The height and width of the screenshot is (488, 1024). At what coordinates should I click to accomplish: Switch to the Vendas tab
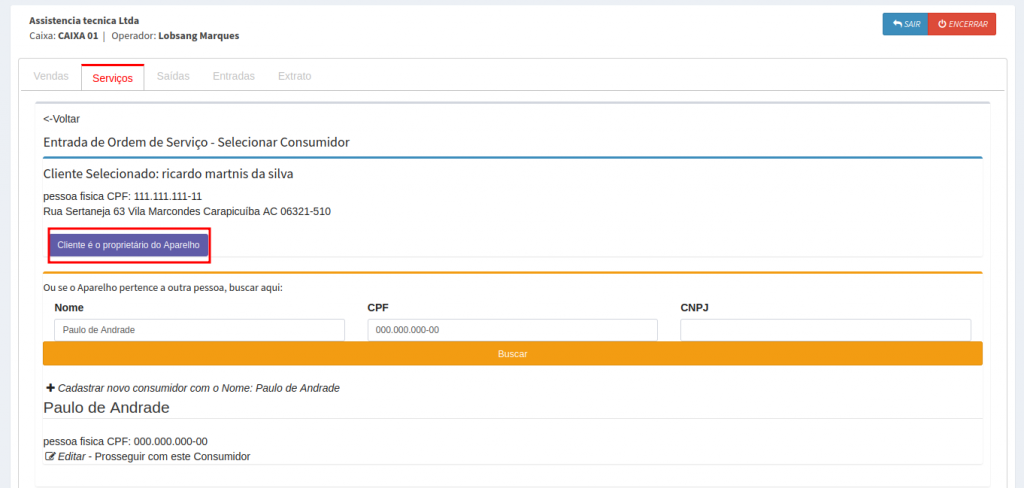point(51,76)
